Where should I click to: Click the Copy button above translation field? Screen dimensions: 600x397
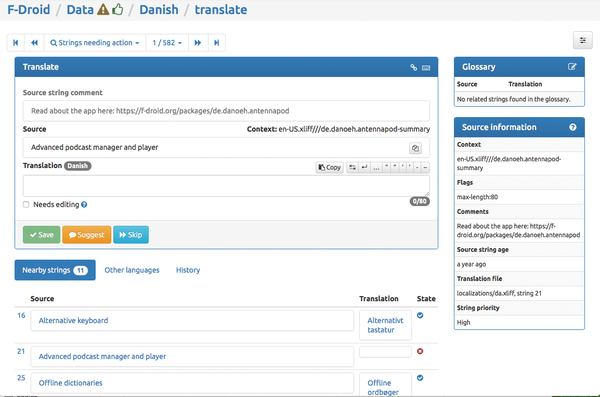pos(329,167)
